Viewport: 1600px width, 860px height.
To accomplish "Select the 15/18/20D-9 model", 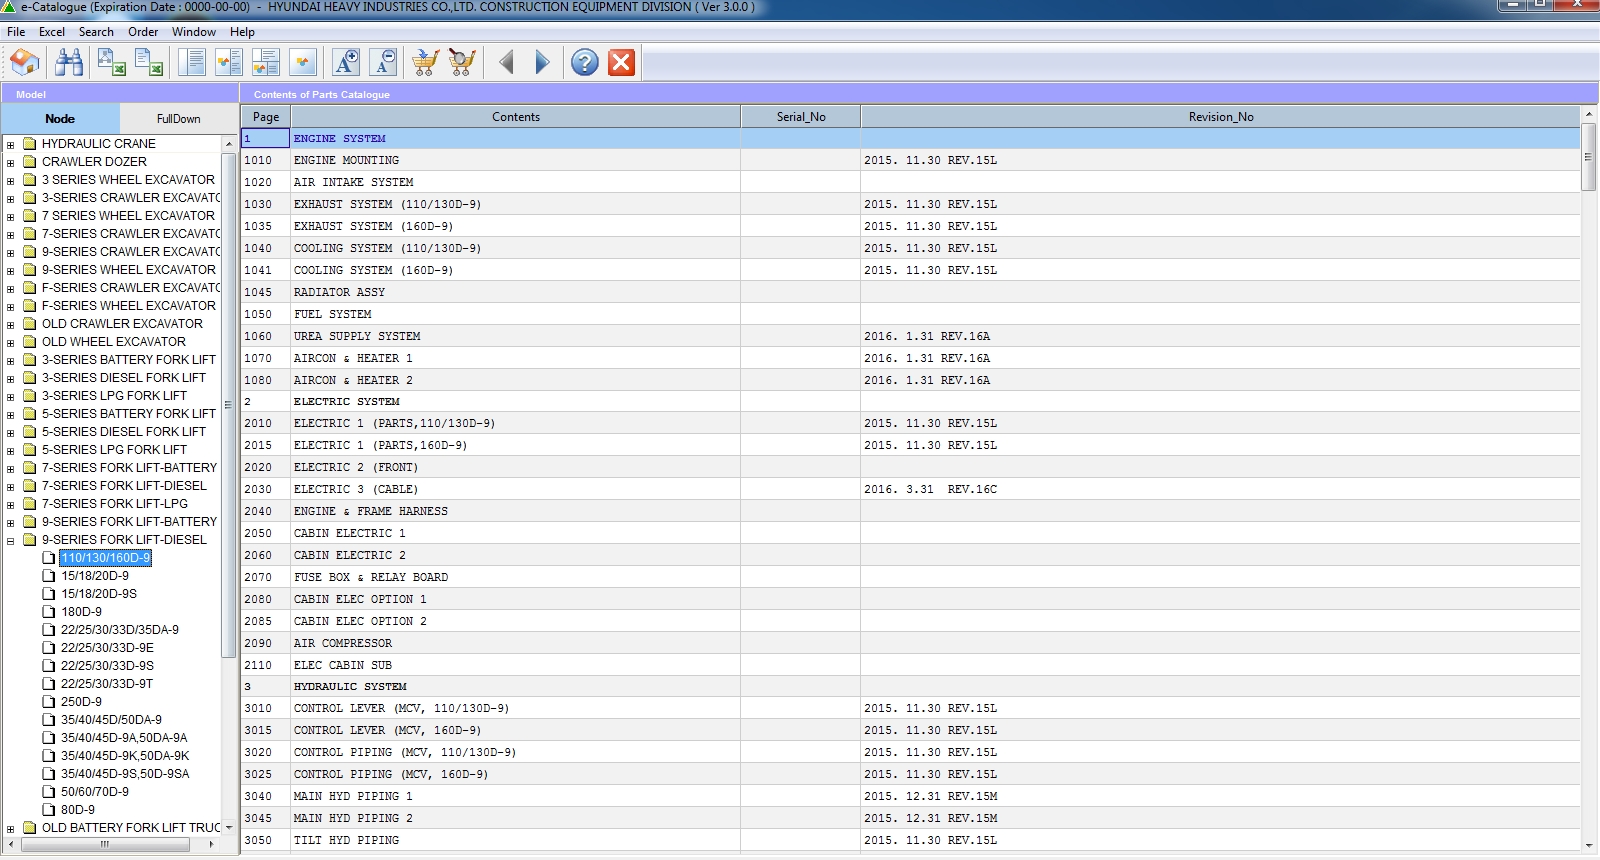I will point(95,576).
